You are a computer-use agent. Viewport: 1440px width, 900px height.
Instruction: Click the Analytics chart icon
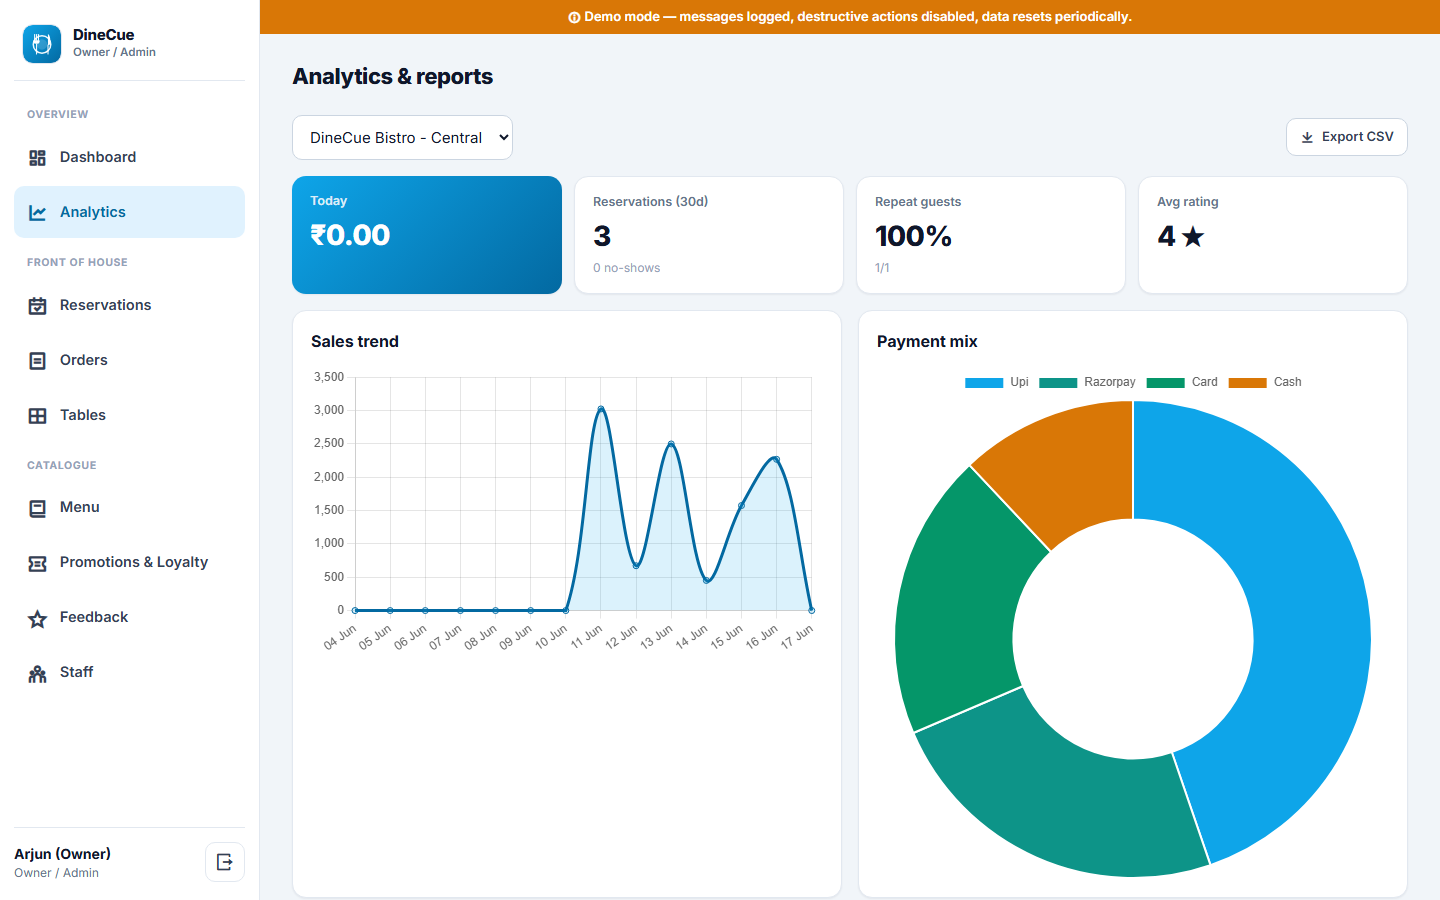[38, 213]
